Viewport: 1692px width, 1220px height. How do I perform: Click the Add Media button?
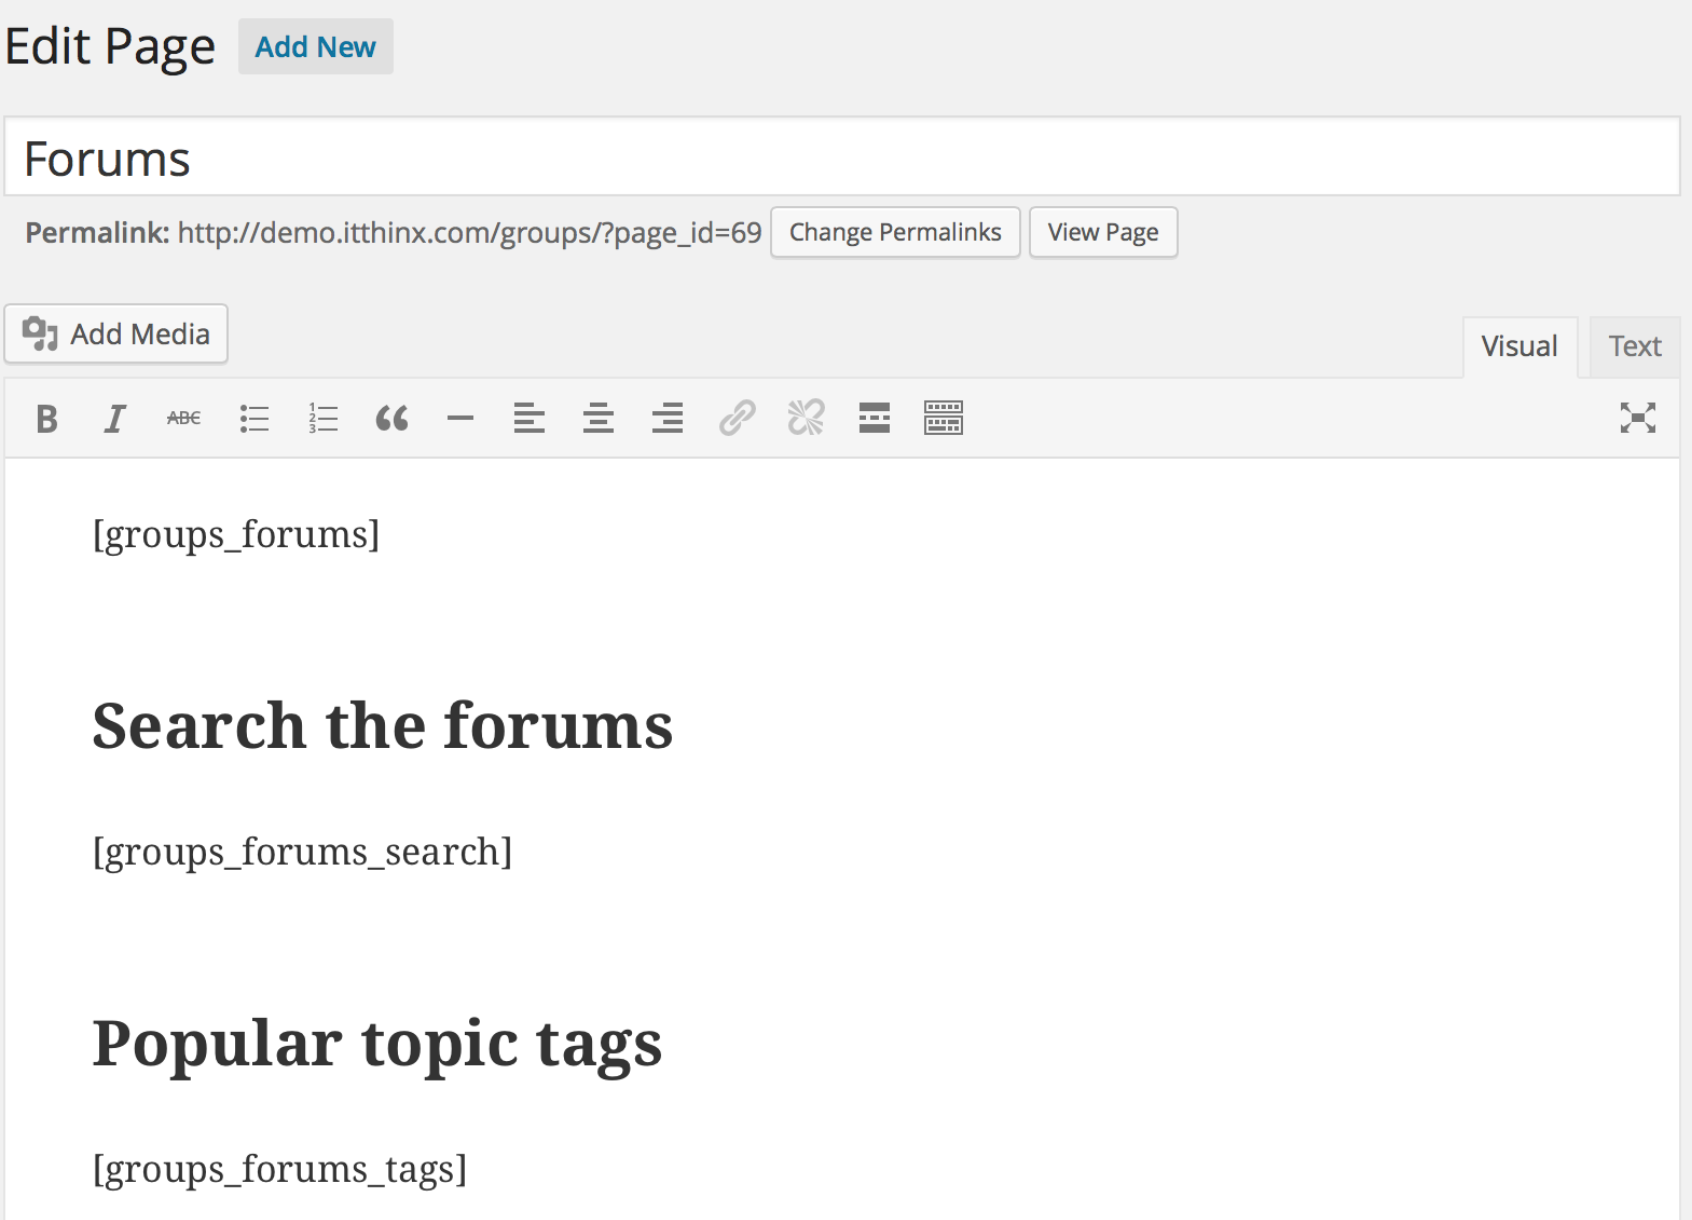tap(116, 334)
